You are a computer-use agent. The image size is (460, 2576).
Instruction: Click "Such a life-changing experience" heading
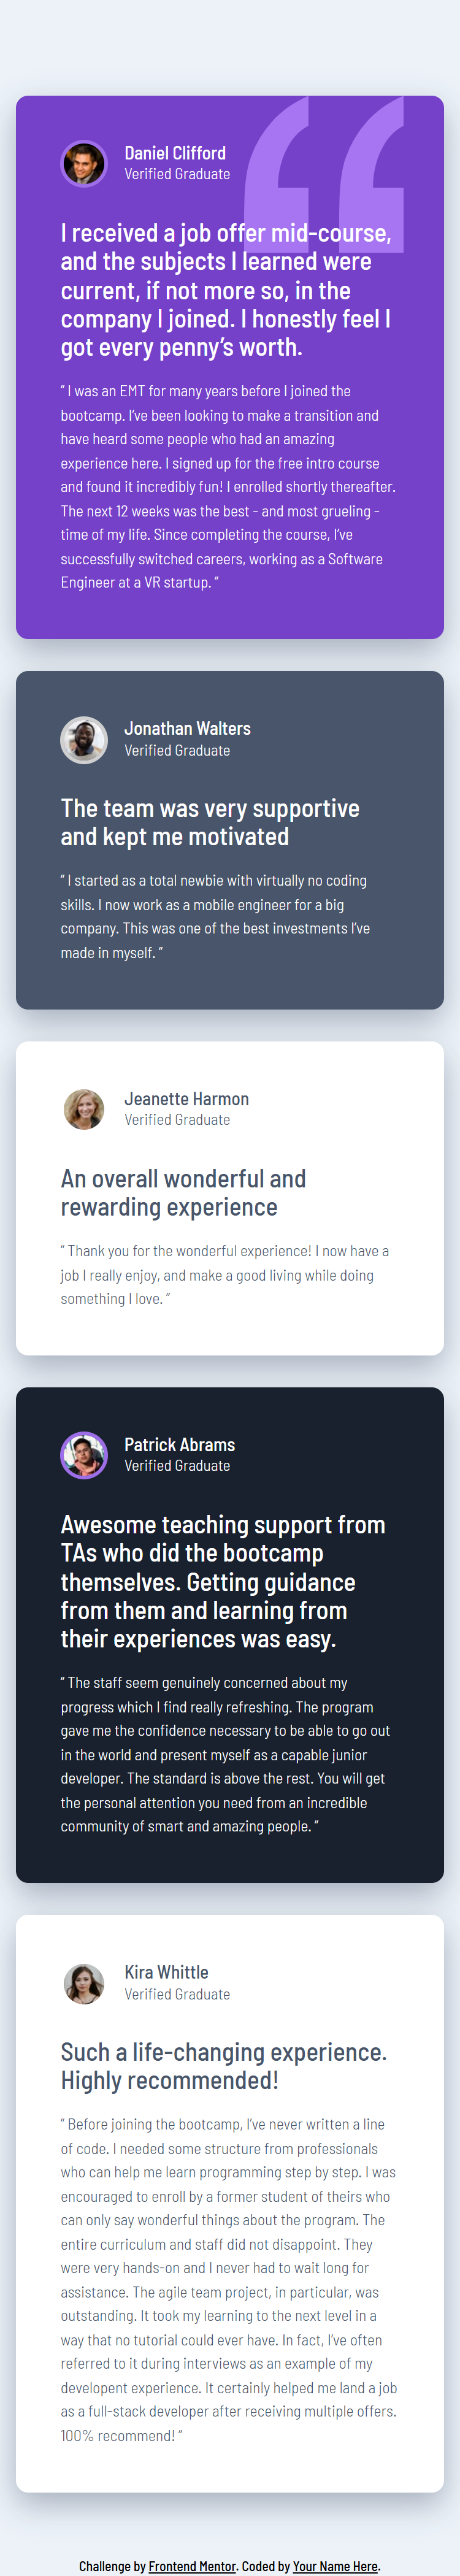223,2066
